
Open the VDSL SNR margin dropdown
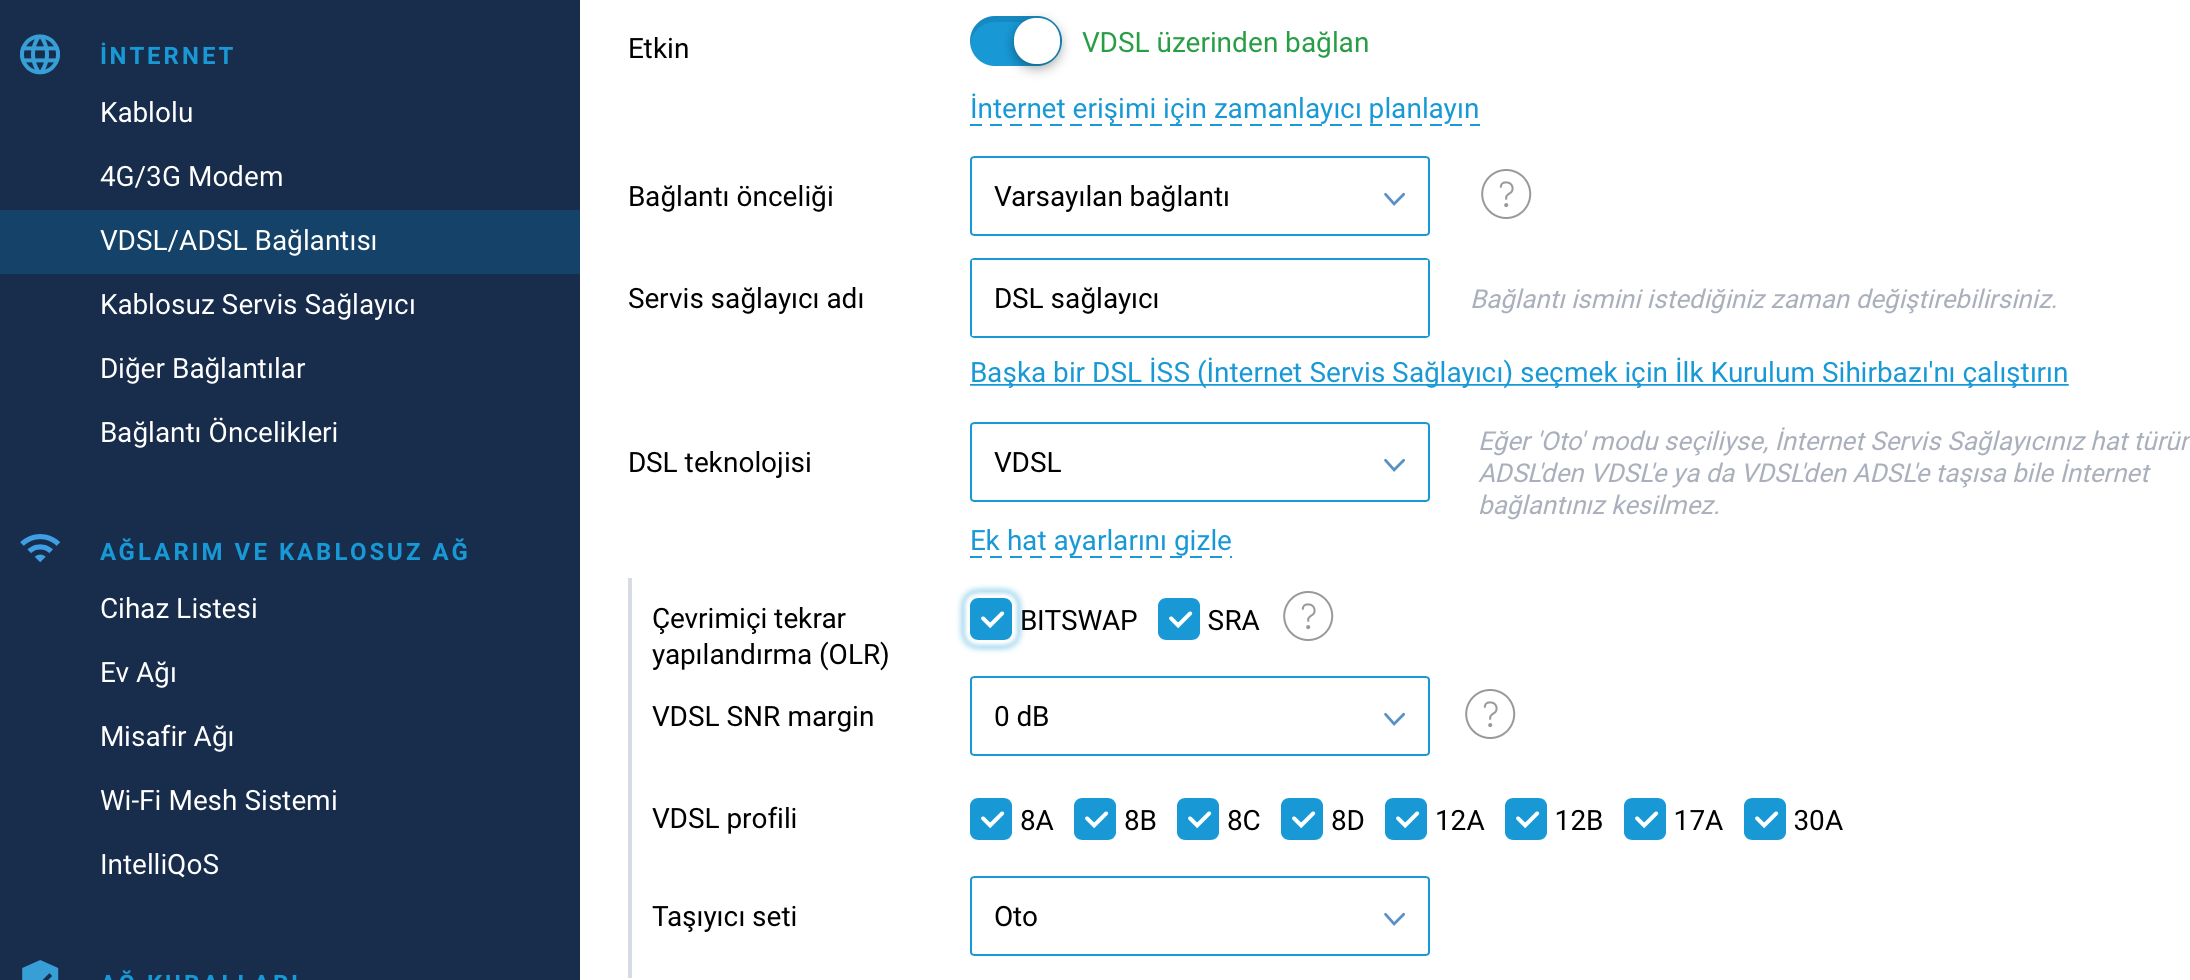tap(1200, 716)
